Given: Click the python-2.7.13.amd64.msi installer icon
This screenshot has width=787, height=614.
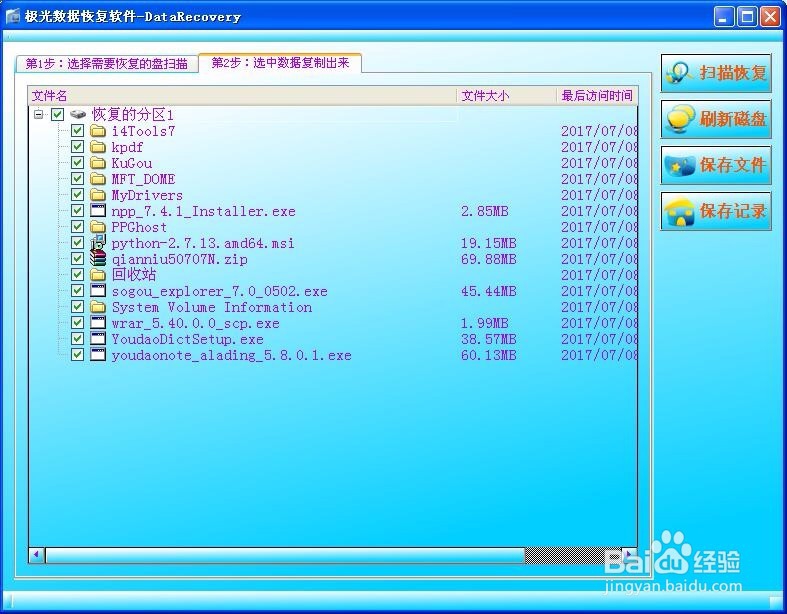Looking at the screenshot, I should 98,242.
